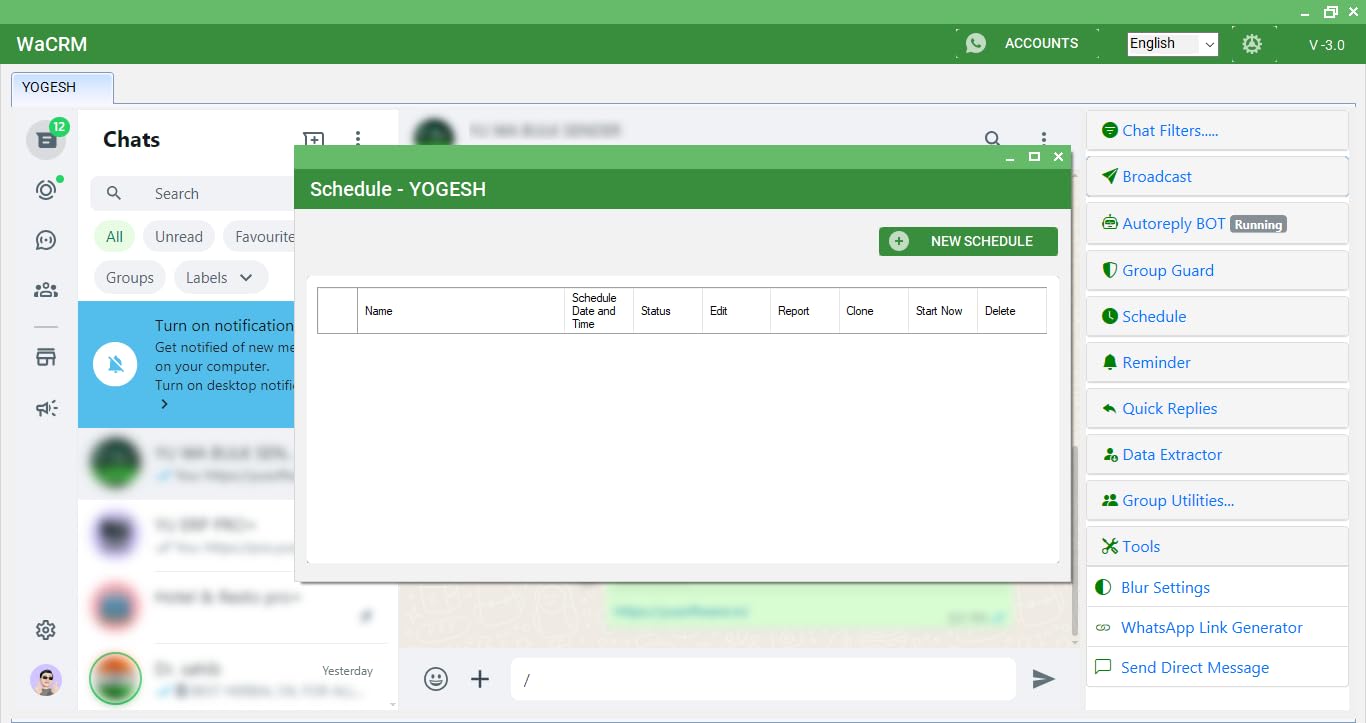Viewport: 1366px width, 723px height.
Task: Click the Status column header
Action: coord(668,311)
